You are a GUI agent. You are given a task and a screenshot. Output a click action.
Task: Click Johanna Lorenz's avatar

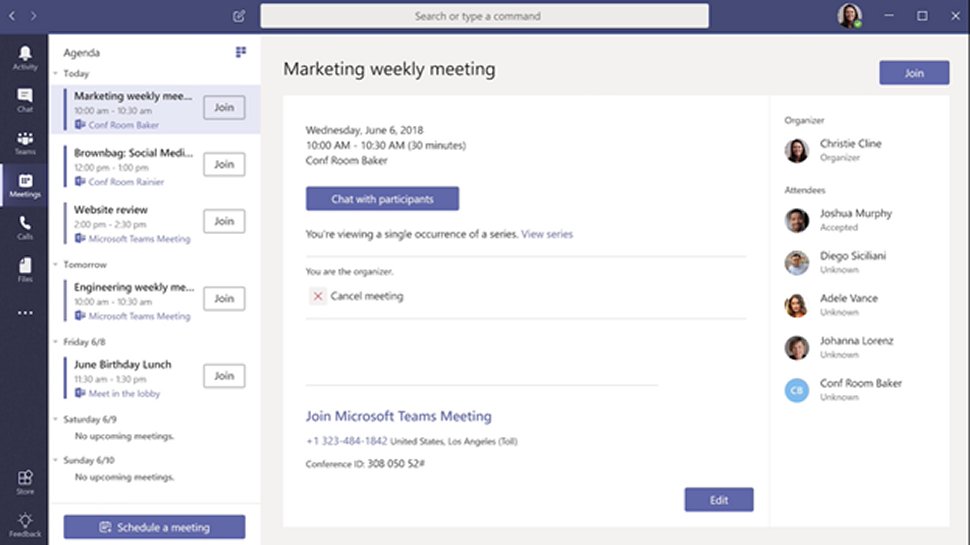pyautogui.click(x=796, y=348)
